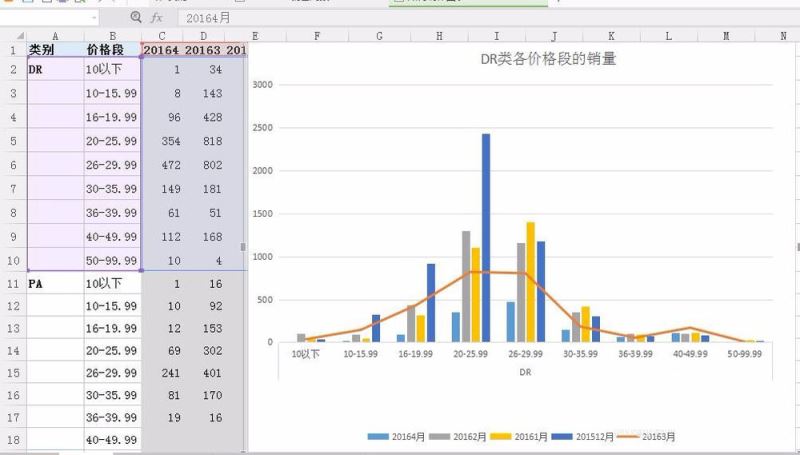The width and height of the screenshot is (800, 455).
Task: Click the fx insert function icon
Action: [x=157, y=18]
